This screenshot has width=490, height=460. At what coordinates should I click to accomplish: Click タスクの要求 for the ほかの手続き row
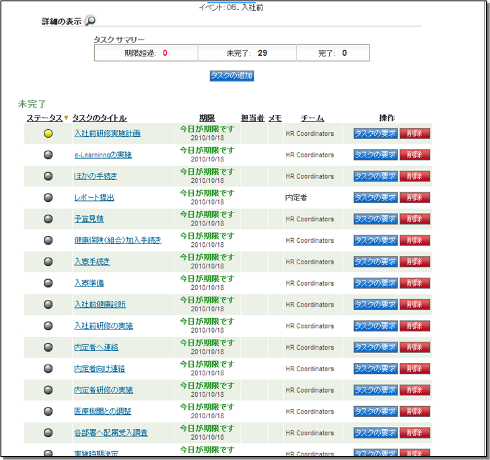click(x=376, y=176)
